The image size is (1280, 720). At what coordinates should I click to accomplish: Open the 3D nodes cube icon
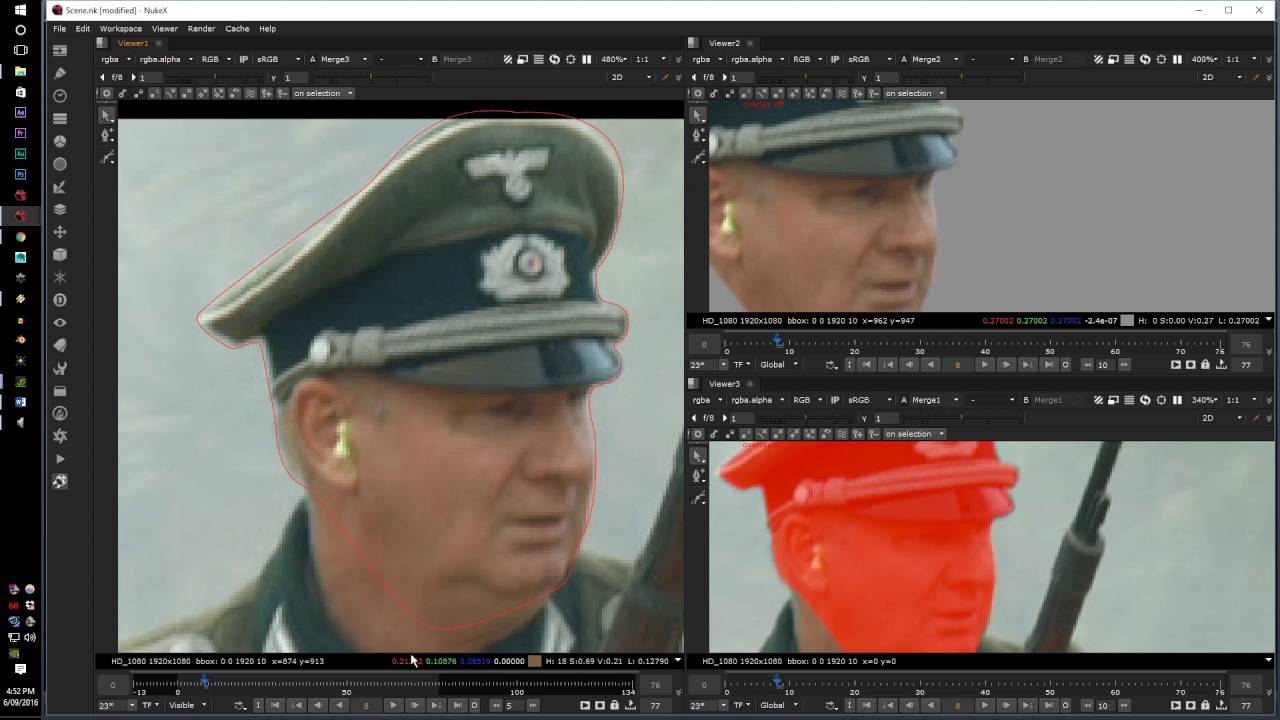[60, 255]
